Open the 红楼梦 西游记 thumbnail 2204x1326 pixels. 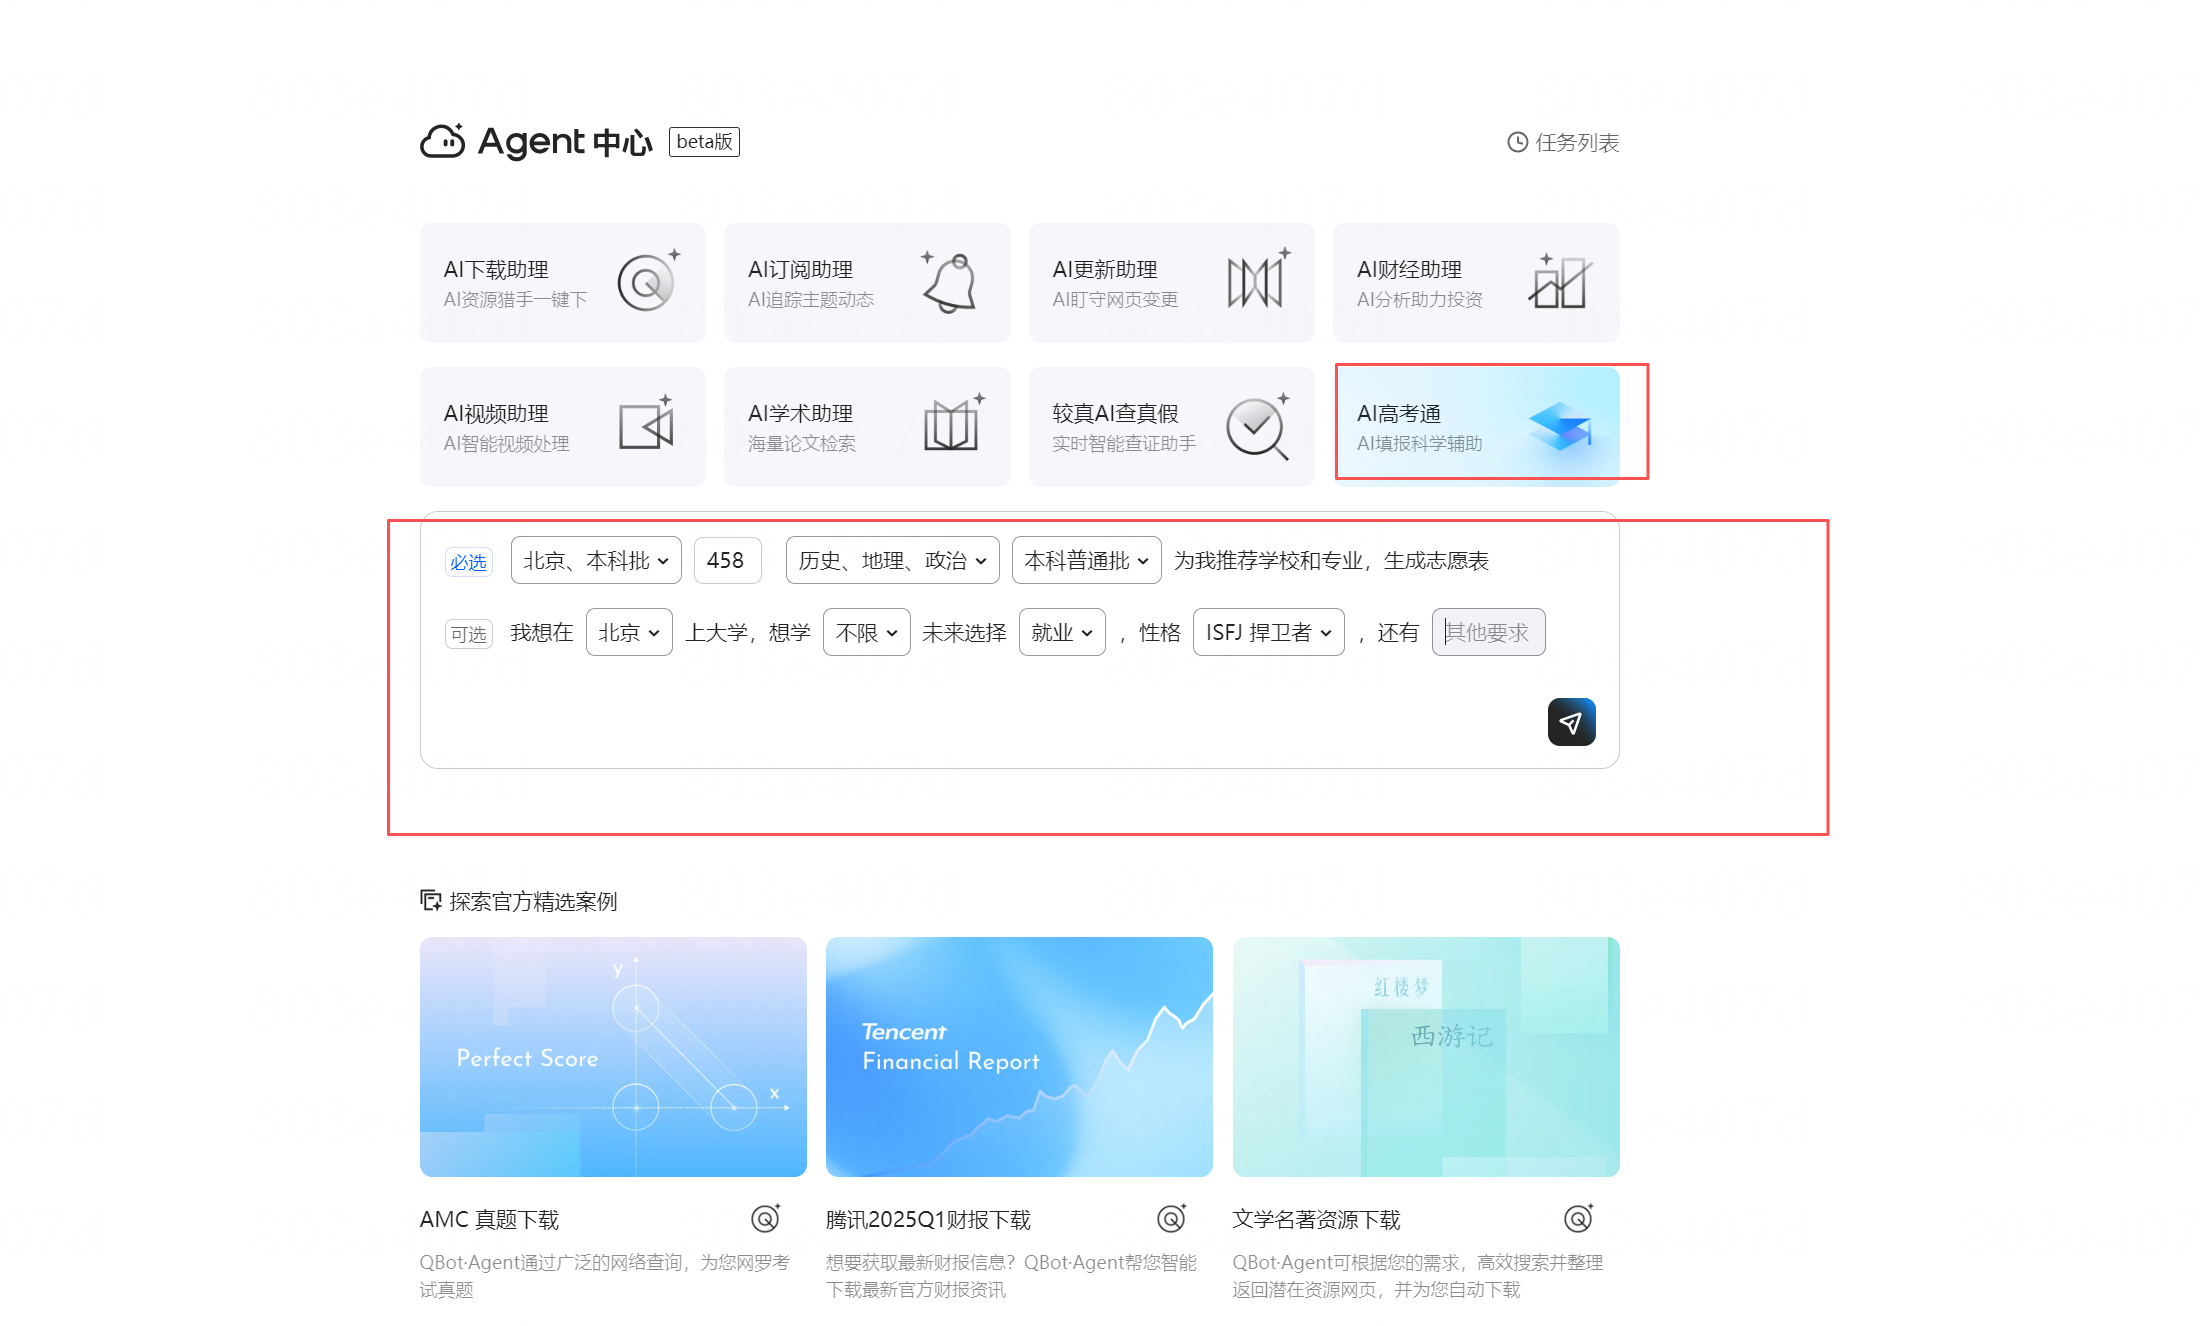1426,1057
